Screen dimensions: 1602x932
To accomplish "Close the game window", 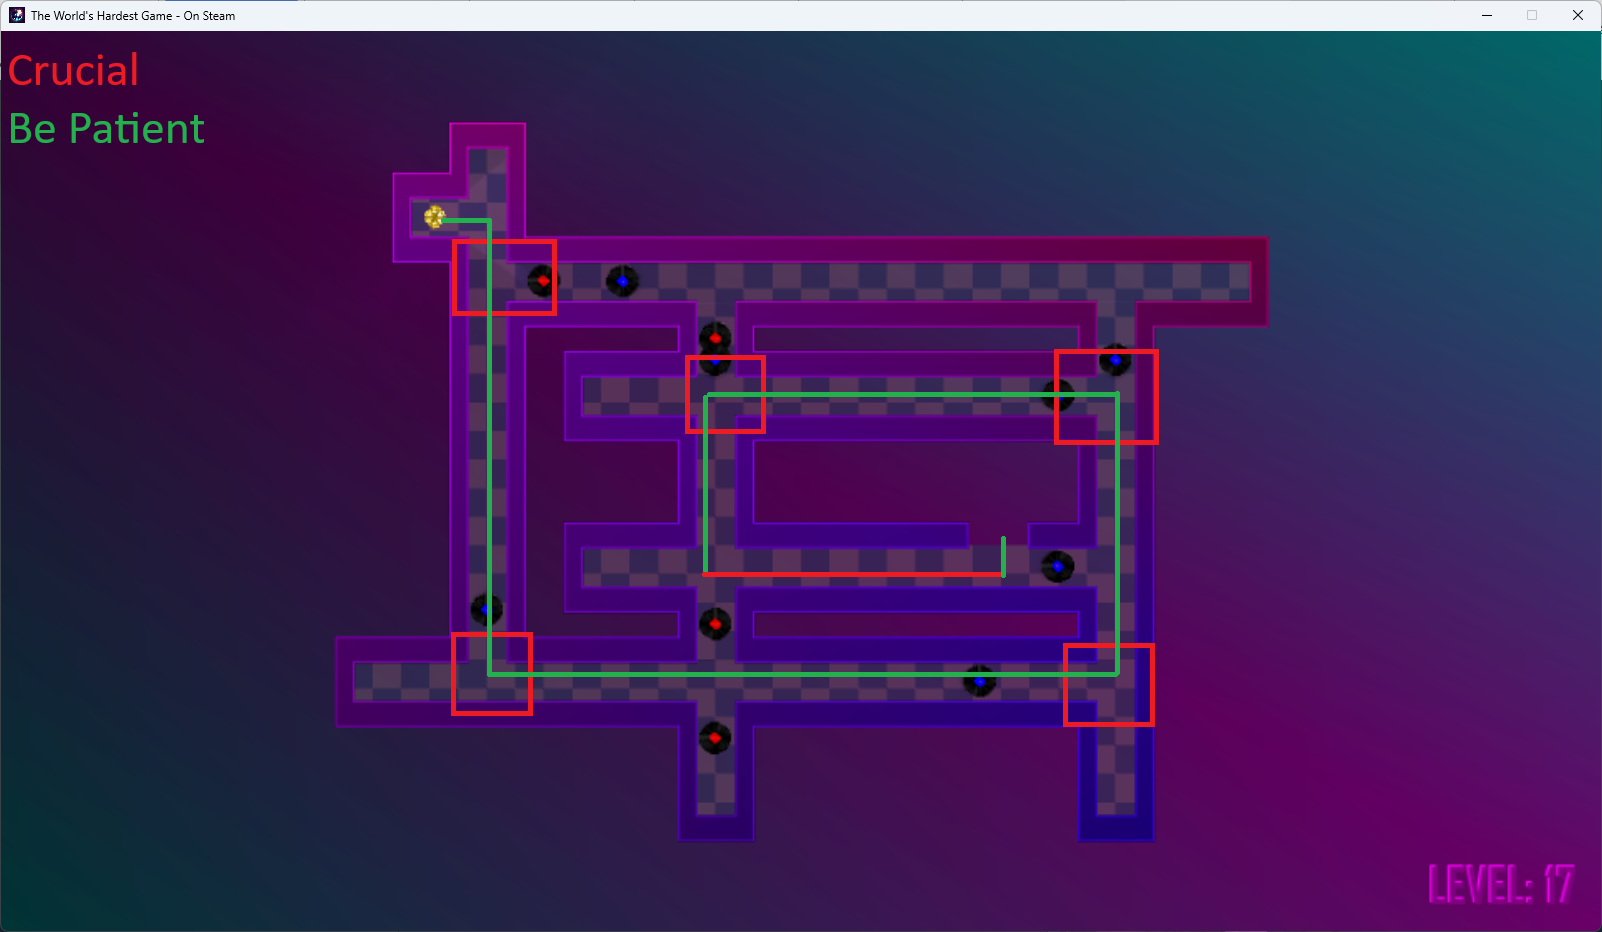I will [x=1578, y=15].
